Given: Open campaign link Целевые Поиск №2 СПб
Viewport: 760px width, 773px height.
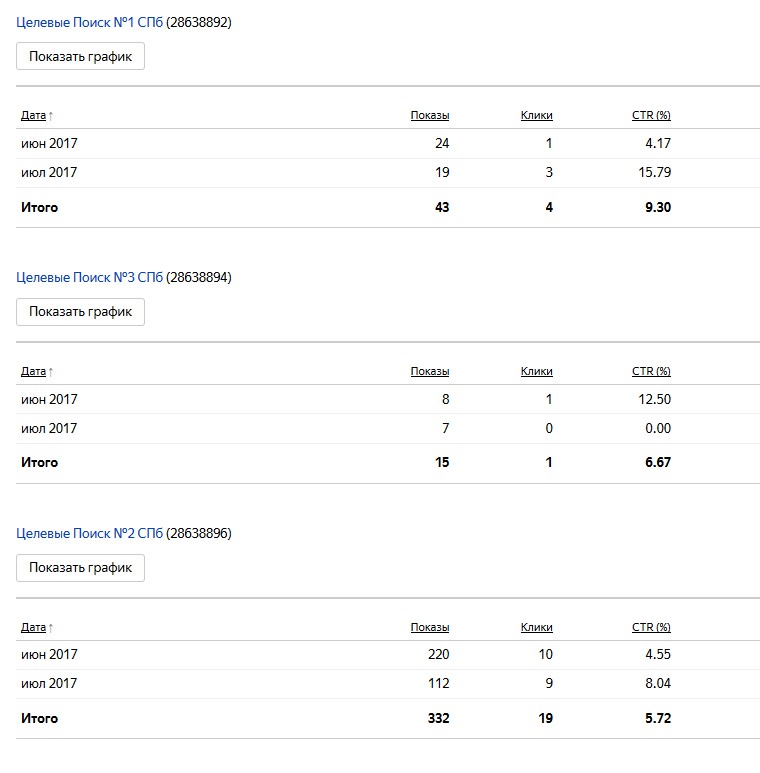Looking at the screenshot, I should click(89, 533).
